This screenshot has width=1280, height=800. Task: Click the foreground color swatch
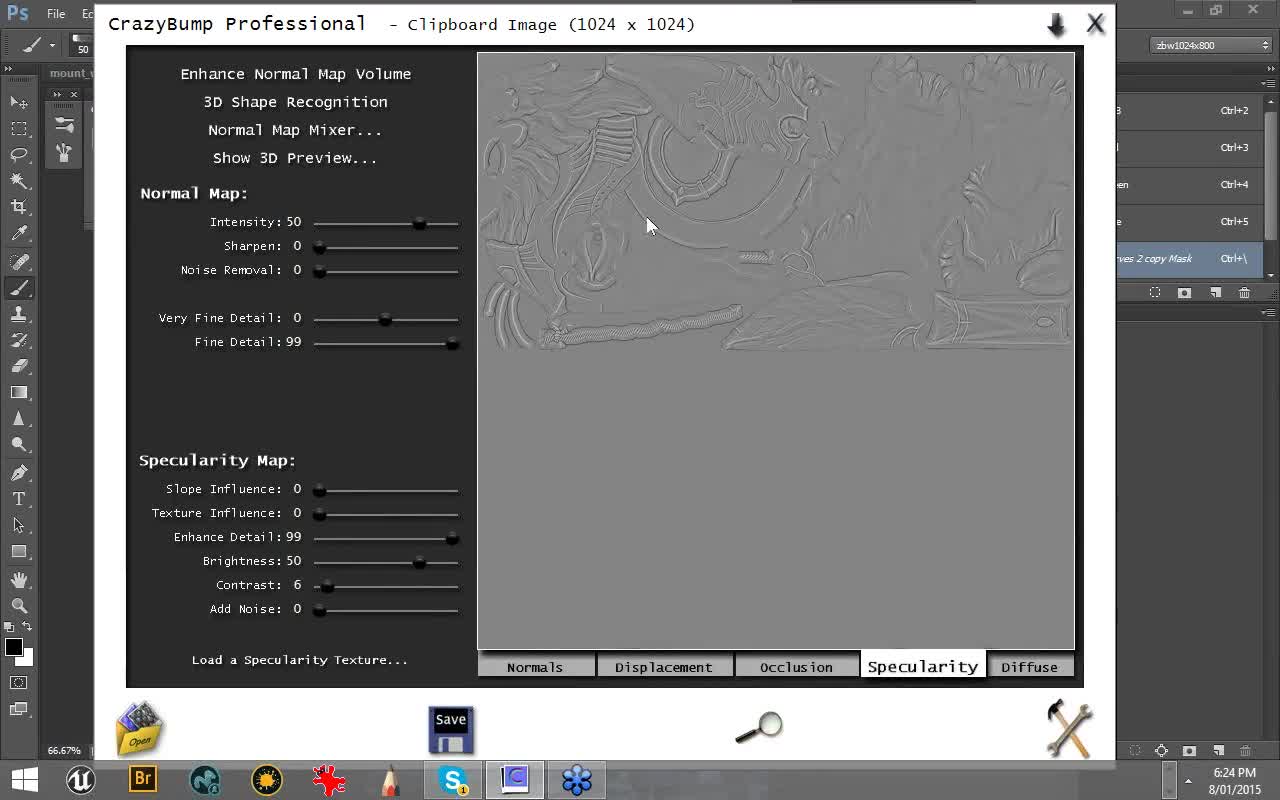click(x=13, y=646)
